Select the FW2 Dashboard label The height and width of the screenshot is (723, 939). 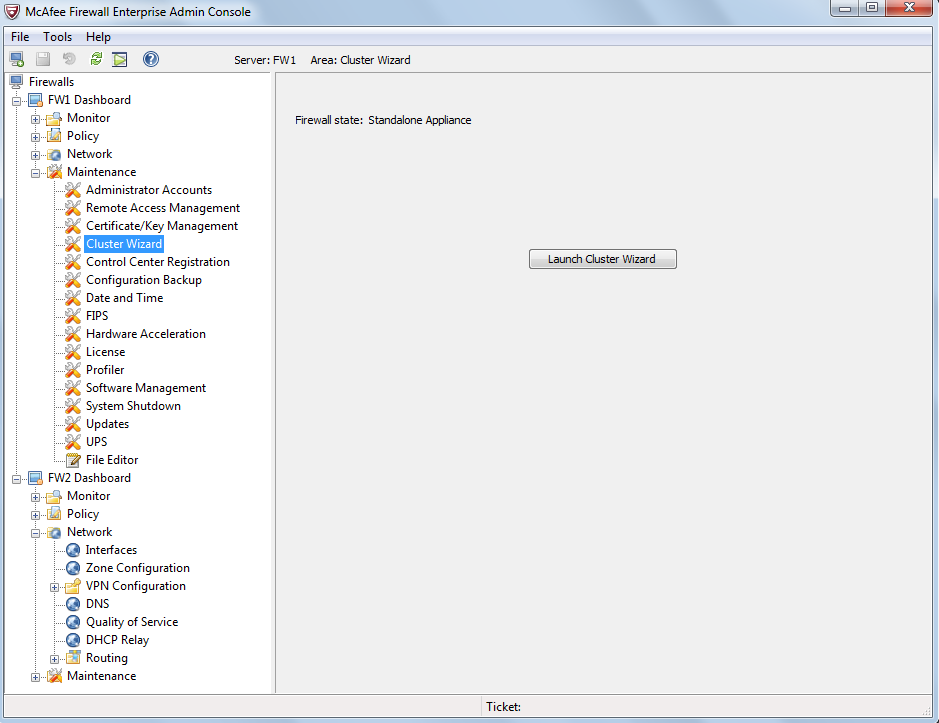point(89,477)
